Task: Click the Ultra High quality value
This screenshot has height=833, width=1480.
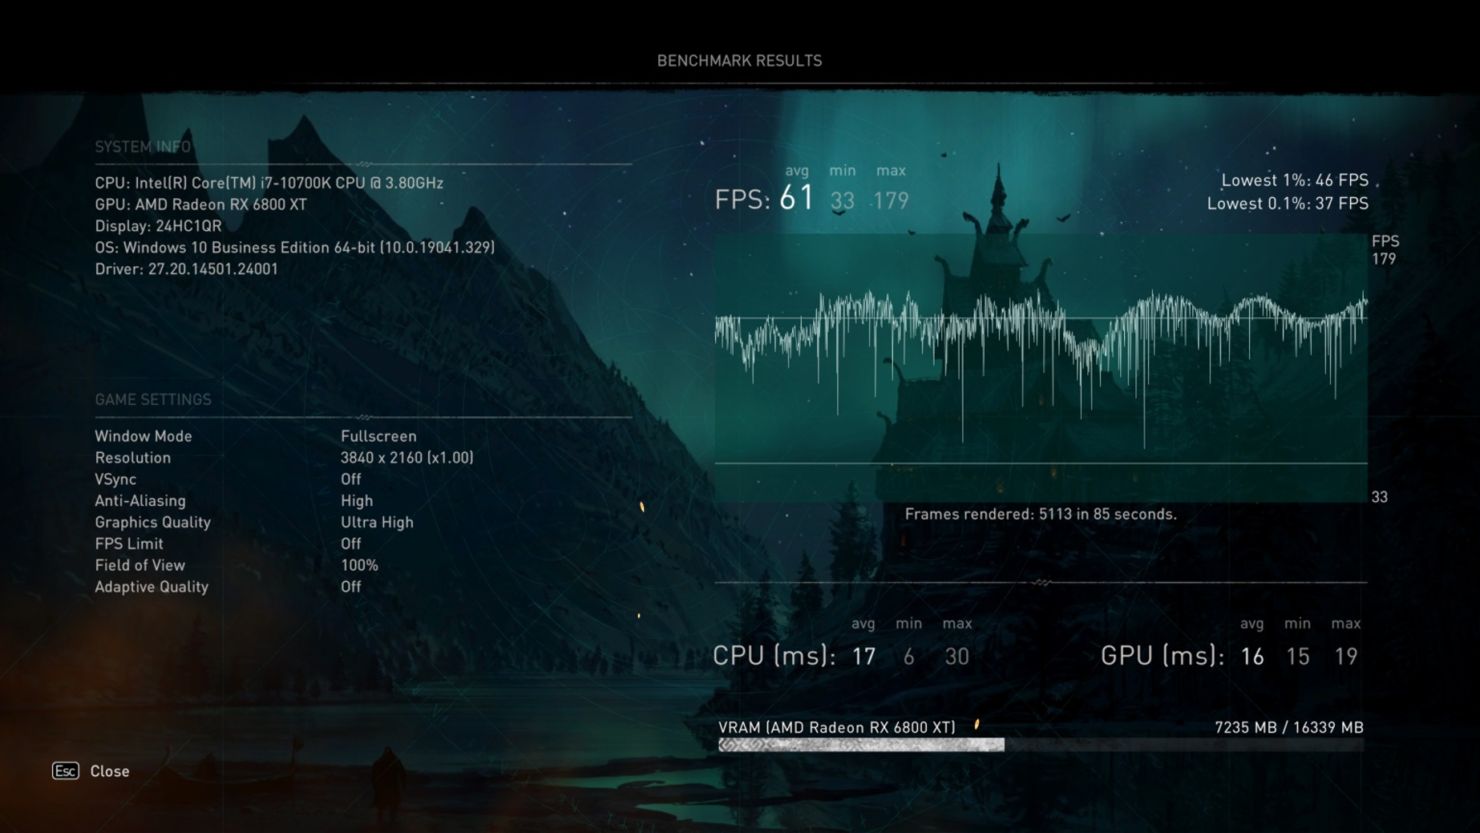Action: (x=377, y=522)
